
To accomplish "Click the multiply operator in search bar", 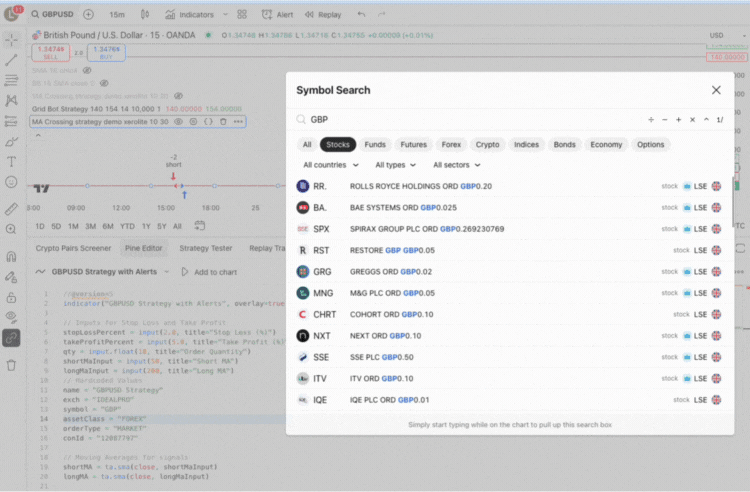I will [x=692, y=120].
